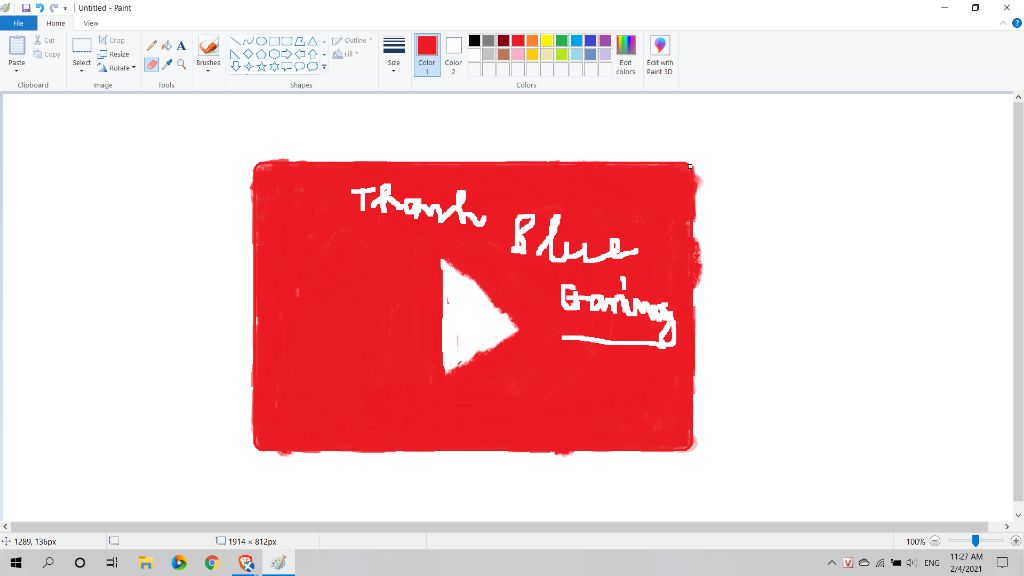Select the Pencil tool
1024x576 pixels.
click(152, 46)
